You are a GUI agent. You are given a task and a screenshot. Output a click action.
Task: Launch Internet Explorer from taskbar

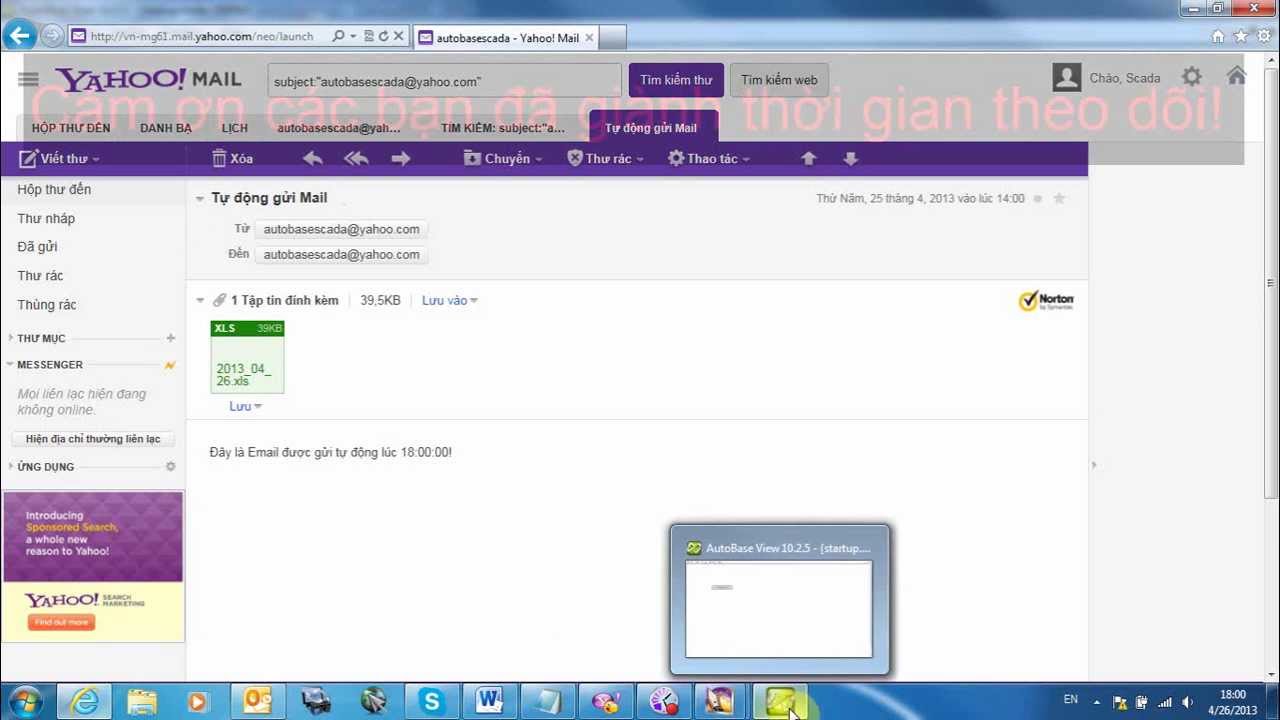point(85,702)
